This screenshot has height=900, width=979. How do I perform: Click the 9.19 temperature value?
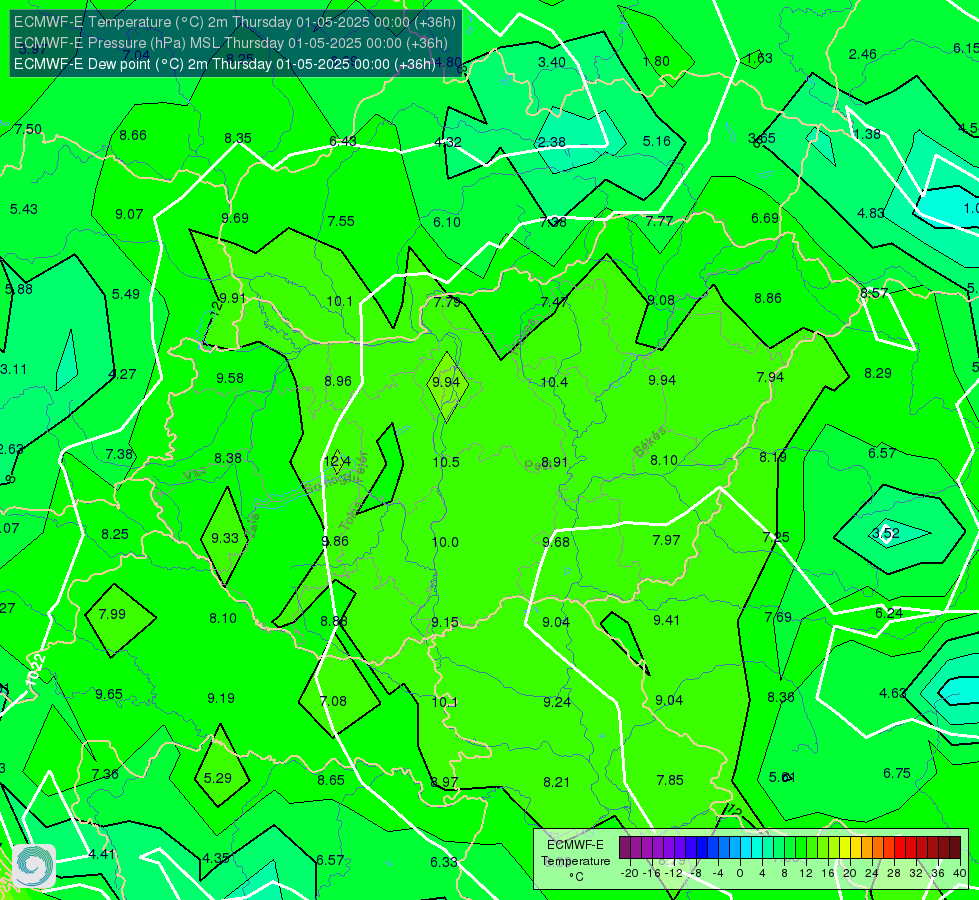[x=221, y=698]
